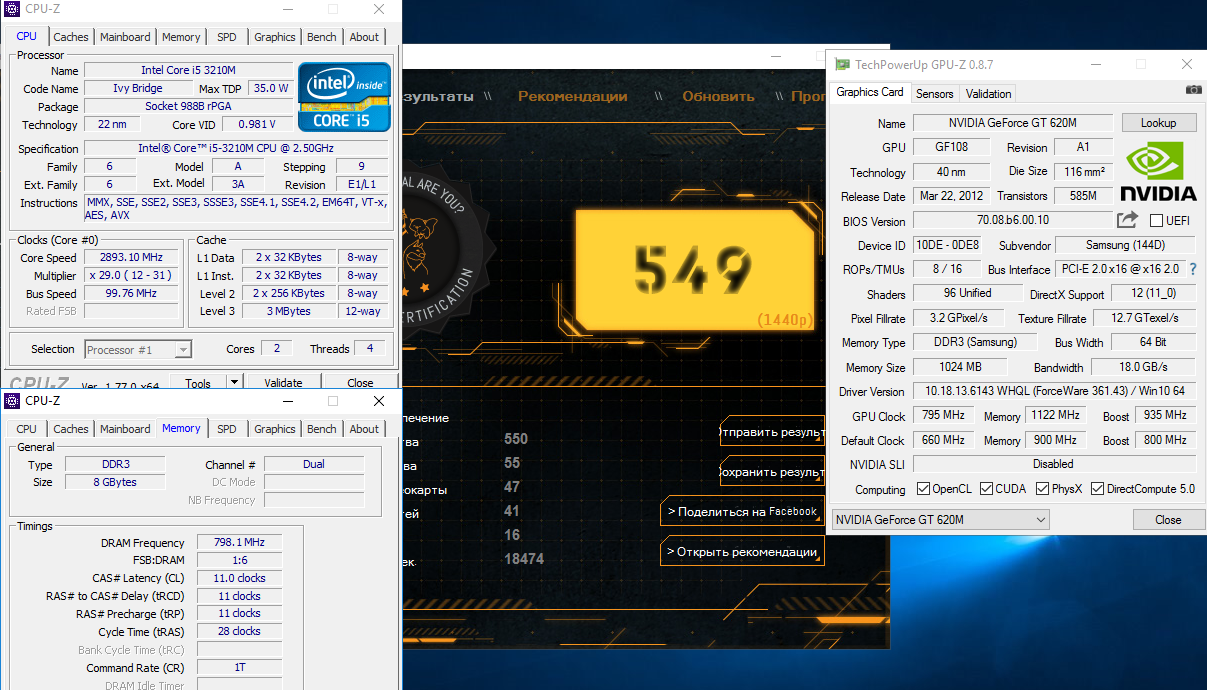1207x690 pixels.
Task: Toggle the CUDA checkbox
Action: tap(986, 489)
